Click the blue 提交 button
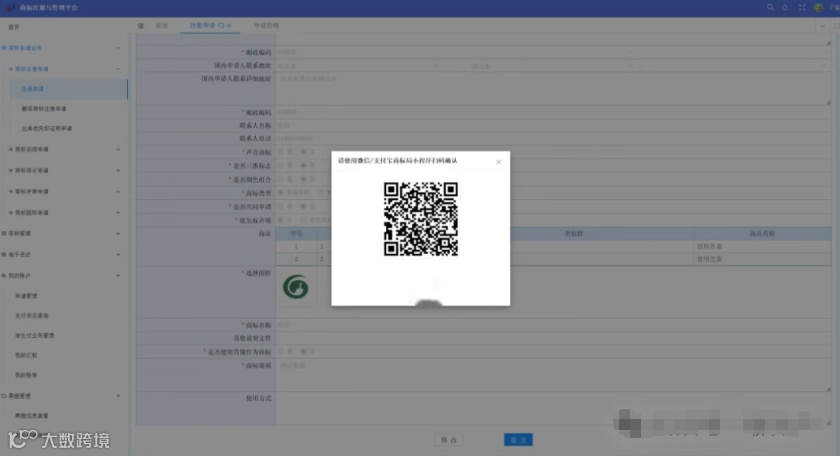This screenshot has width=840, height=456. (518, 440)
